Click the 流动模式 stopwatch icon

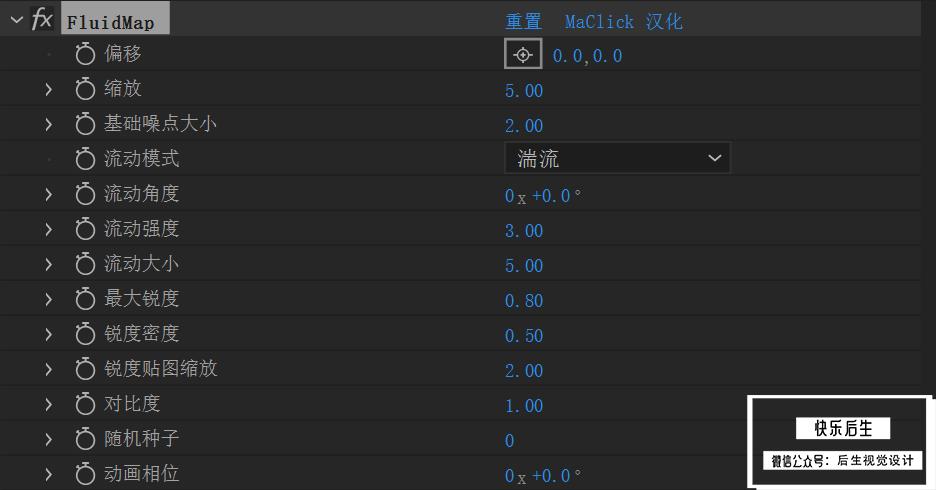(85, 159)
